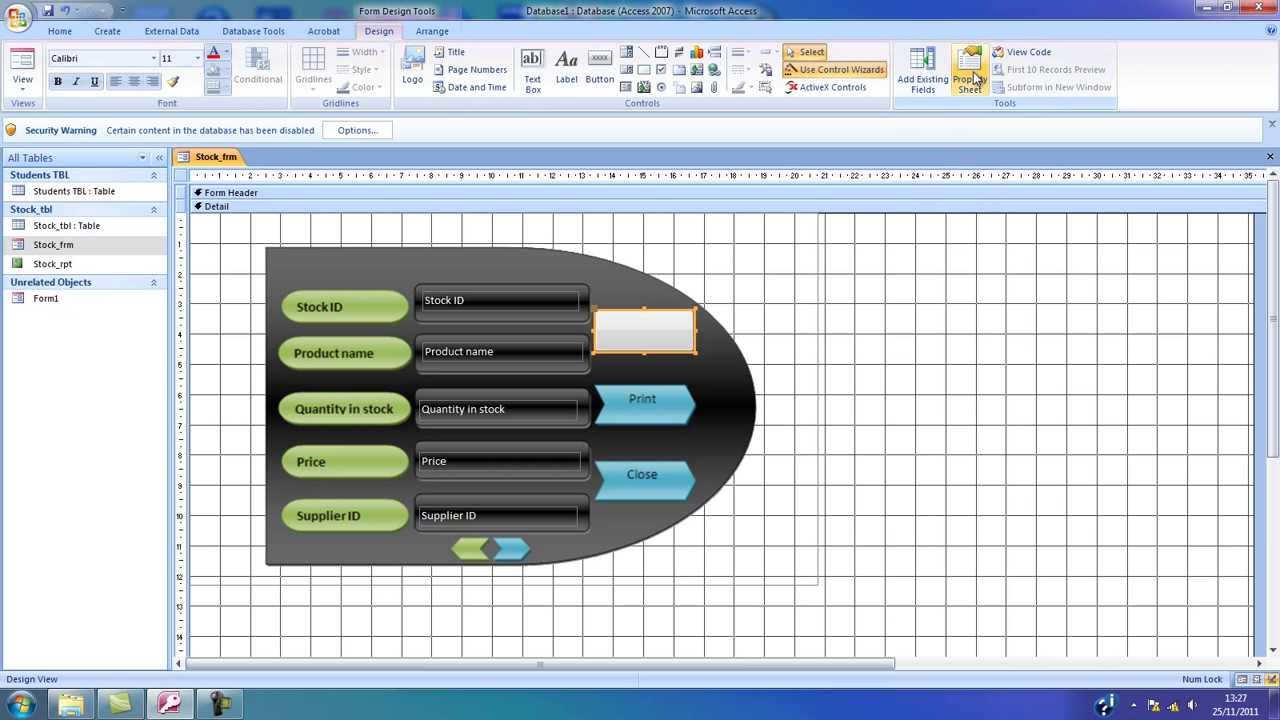Click the font color A swatch
The image size is (1280, 720).
(213, 54)
